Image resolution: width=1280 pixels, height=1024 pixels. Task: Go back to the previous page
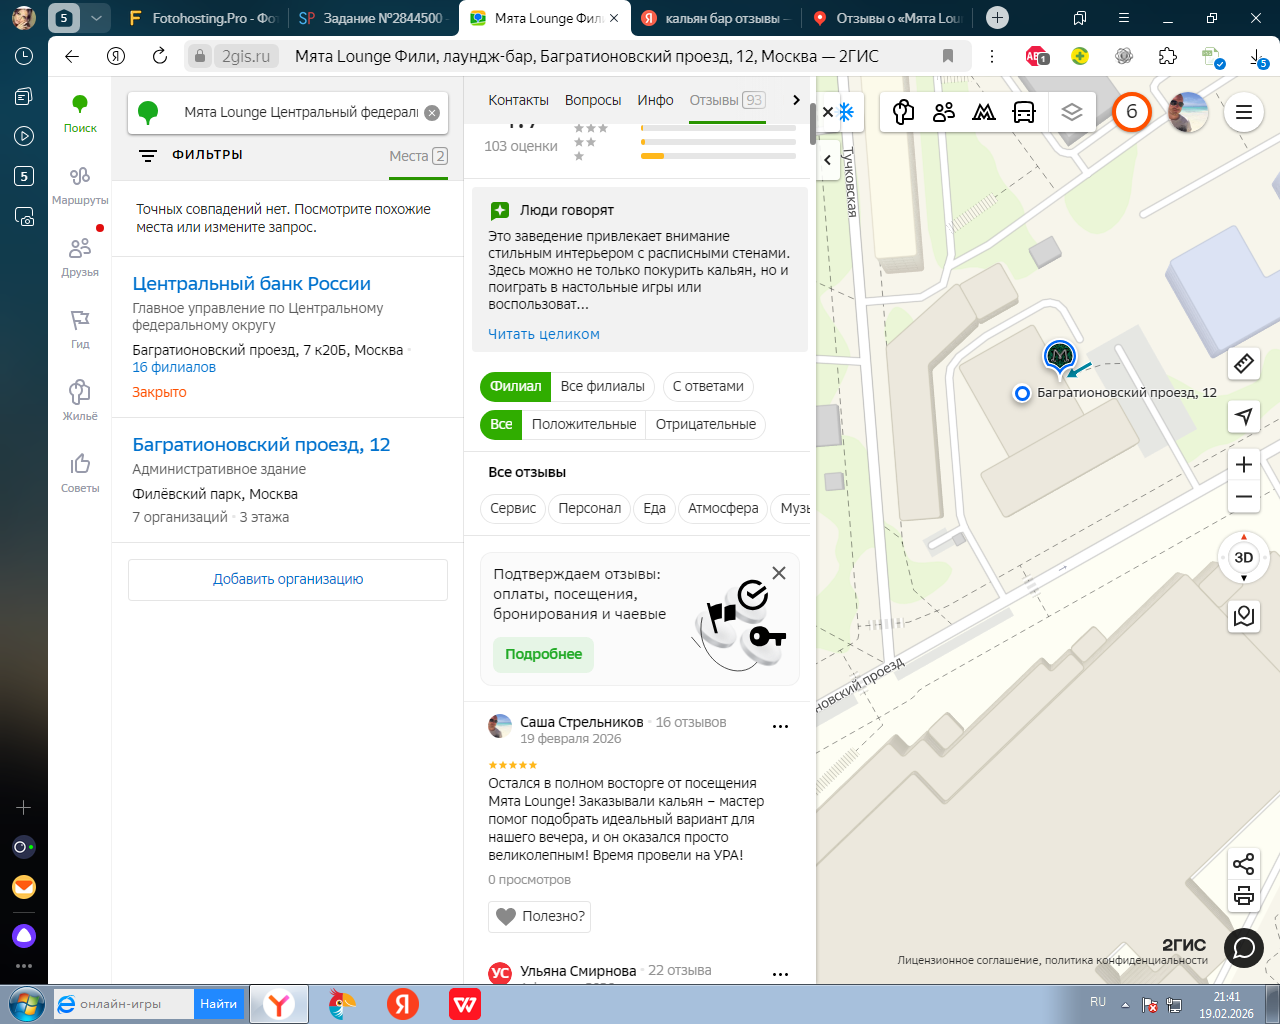[x=72, y=56]
